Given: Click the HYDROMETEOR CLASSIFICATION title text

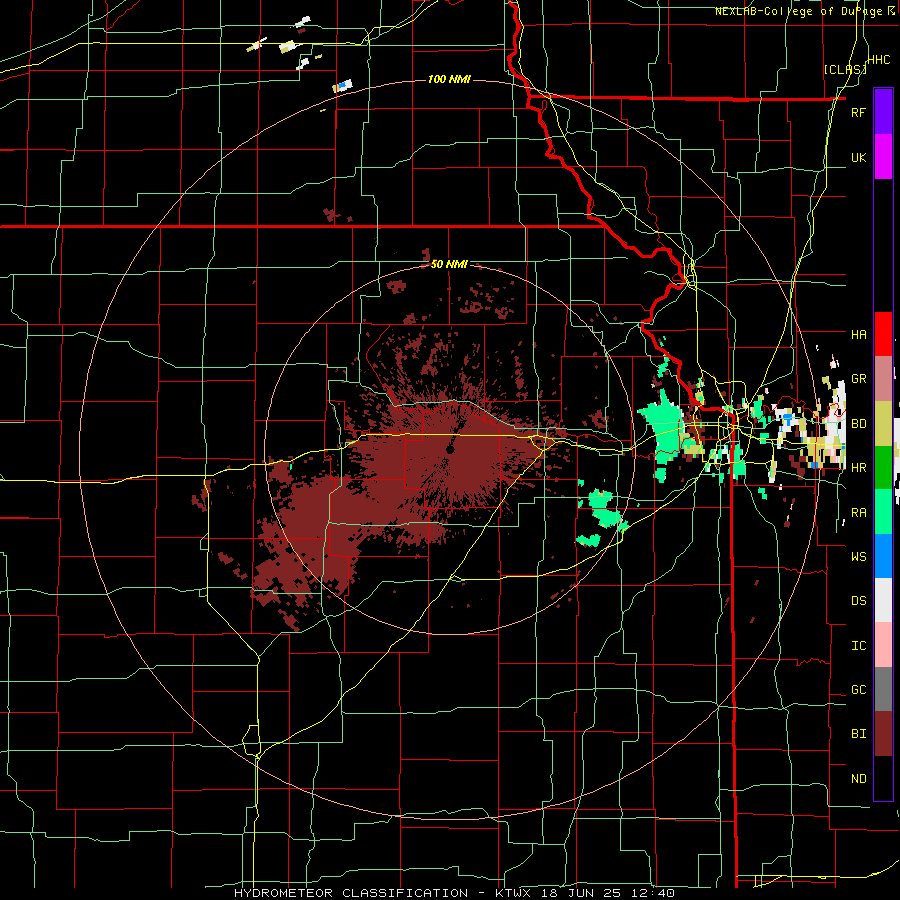Looking at the screenshot, I should coord(351,893).
